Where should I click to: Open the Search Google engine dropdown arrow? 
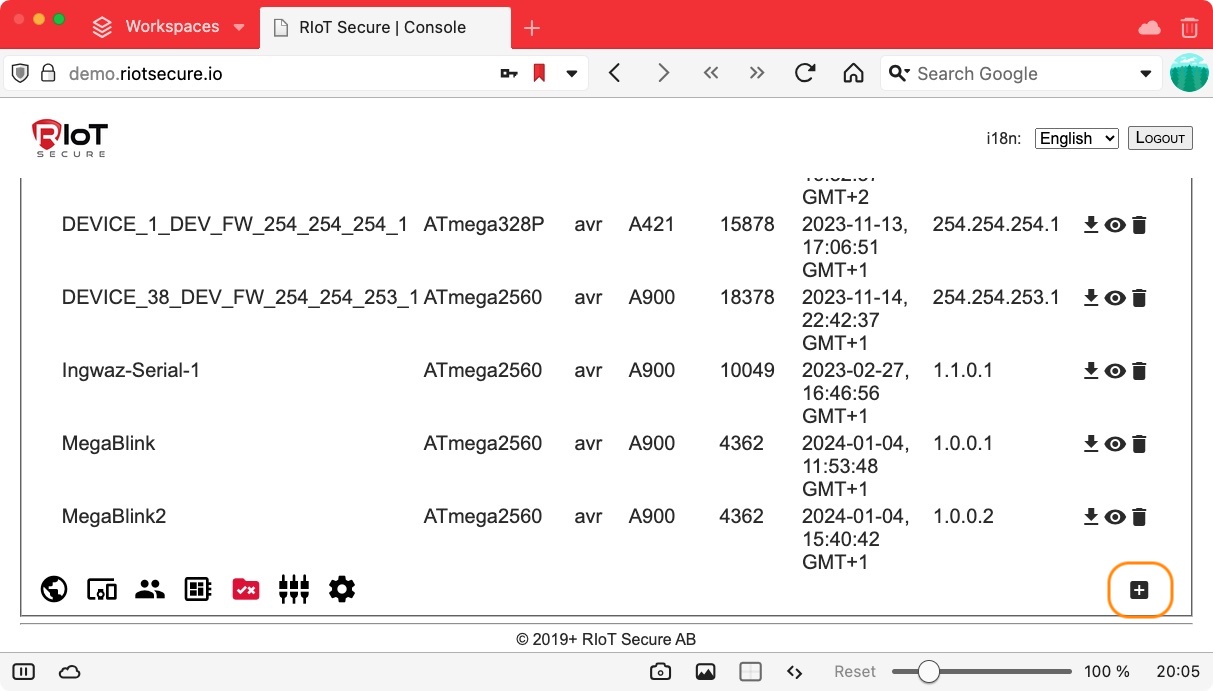pyautogui.click(x=1146, y=74)
